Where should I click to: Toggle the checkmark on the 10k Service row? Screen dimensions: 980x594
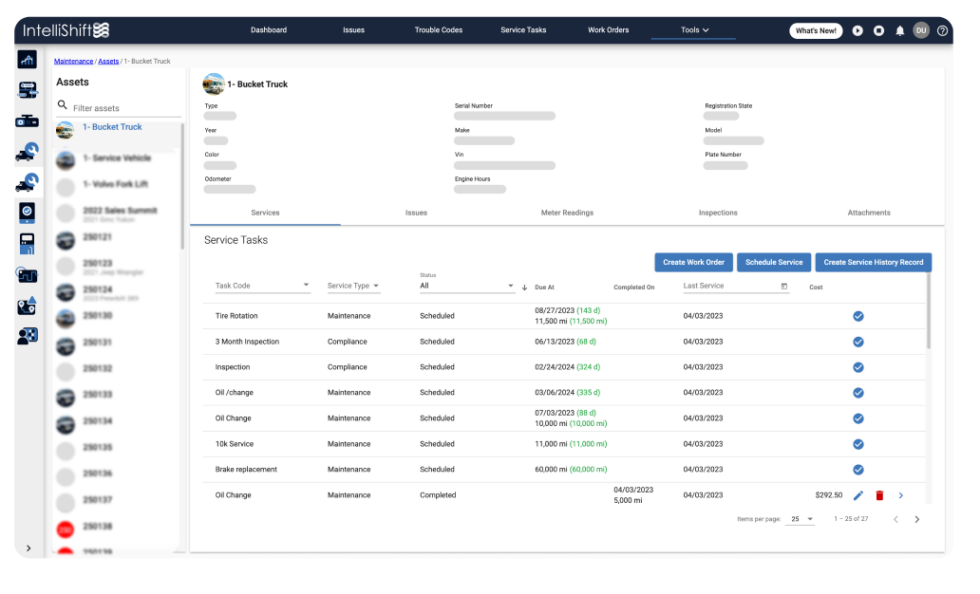tap(857, 443)
